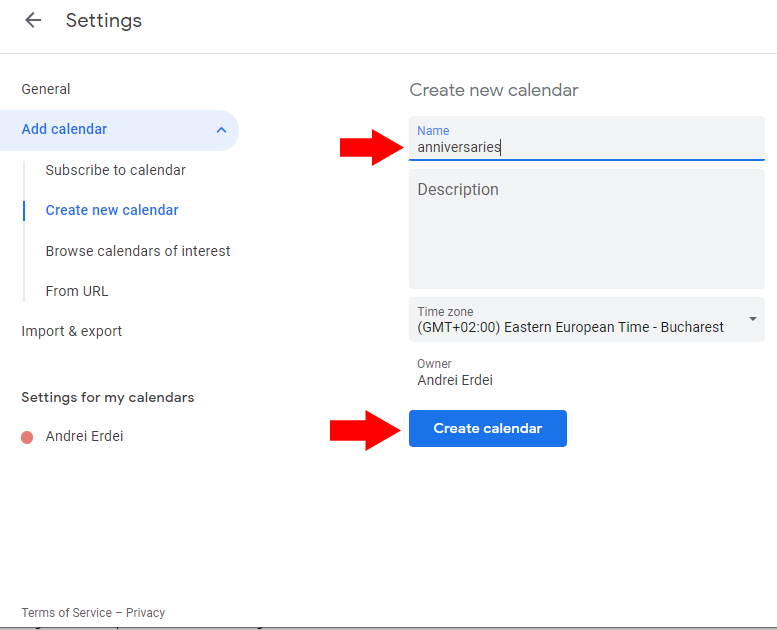777x630 pixels.
Task: Click the Settings for my calendars heading
Action: click(108, 397)
